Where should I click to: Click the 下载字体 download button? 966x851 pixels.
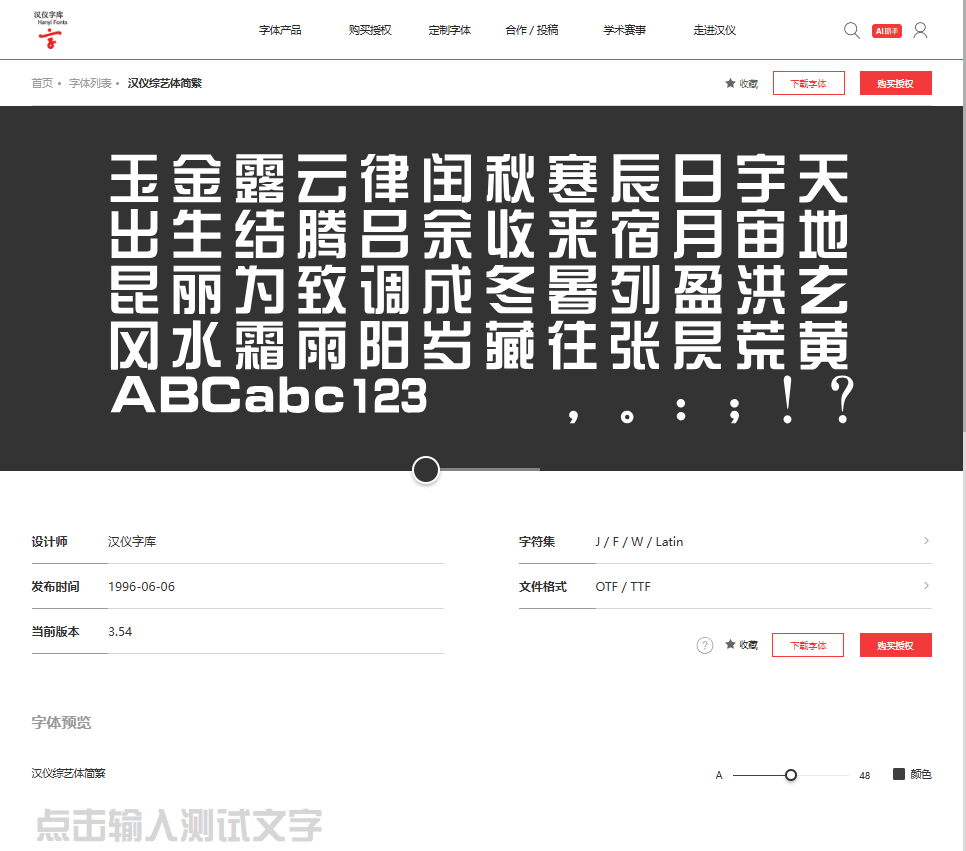[x=808, y=83]
